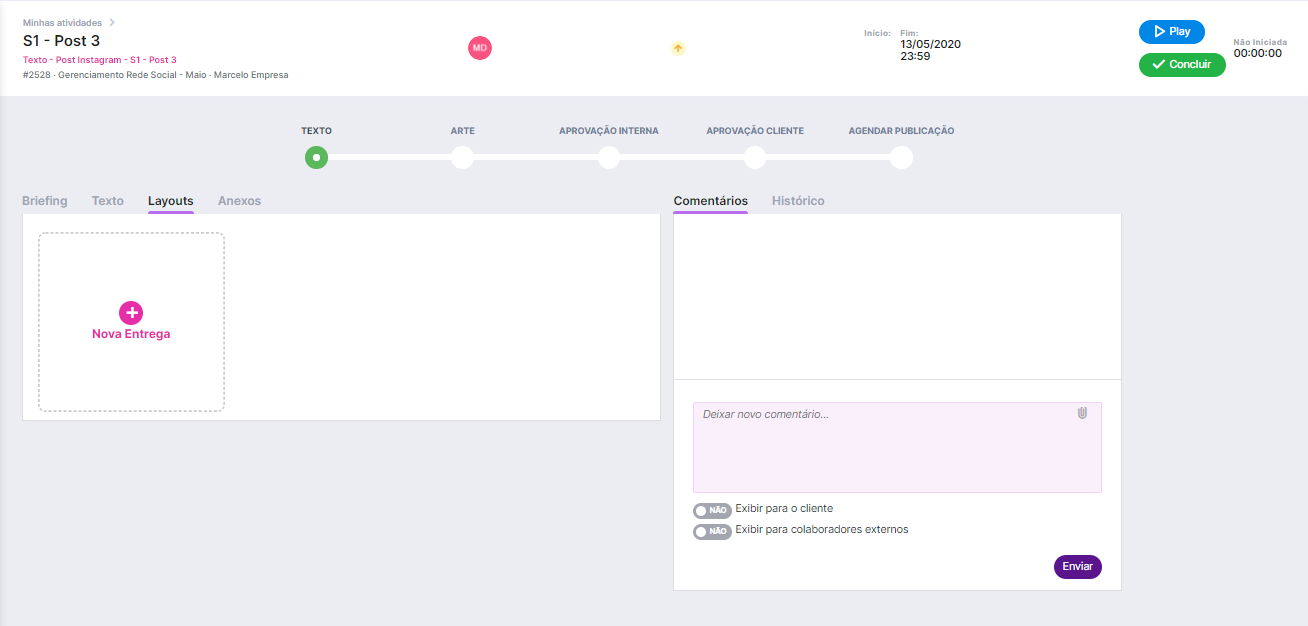Viewport: 1308px width, 626px height.
Task: Switch to the Histórico tab
Action: [798, 201]
